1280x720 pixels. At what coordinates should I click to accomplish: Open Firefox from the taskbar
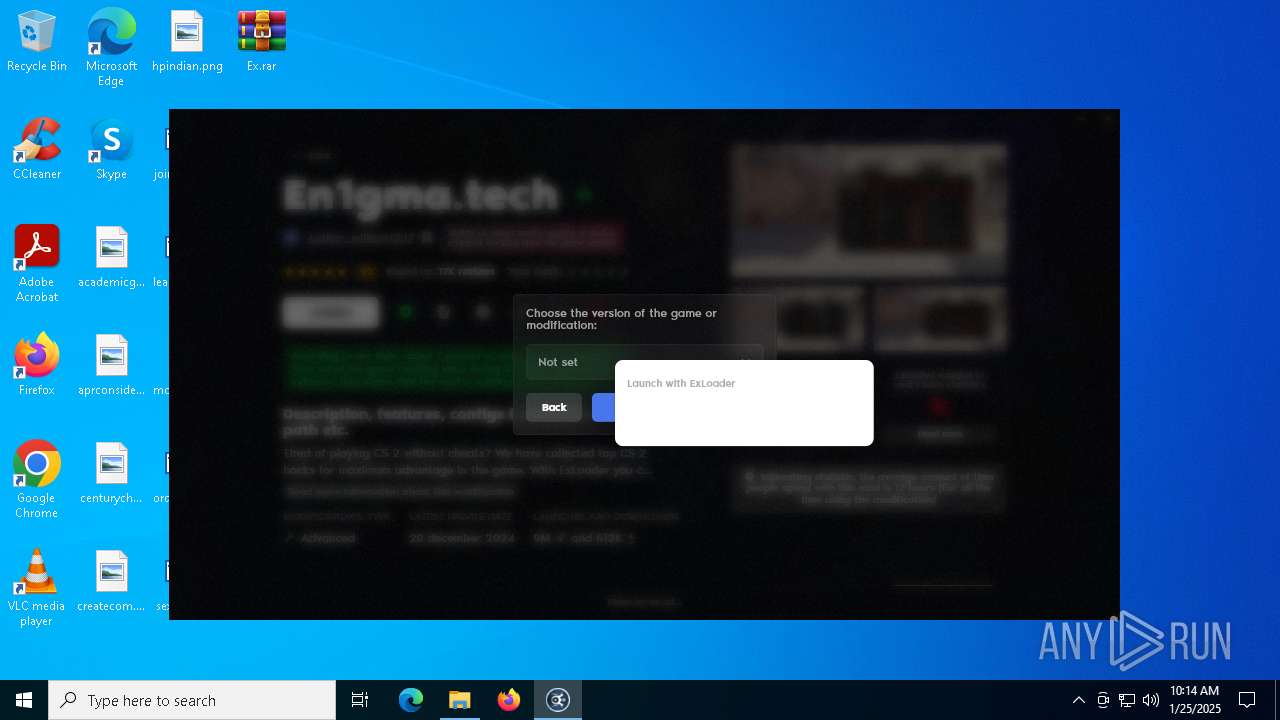[x=509, y=700]
